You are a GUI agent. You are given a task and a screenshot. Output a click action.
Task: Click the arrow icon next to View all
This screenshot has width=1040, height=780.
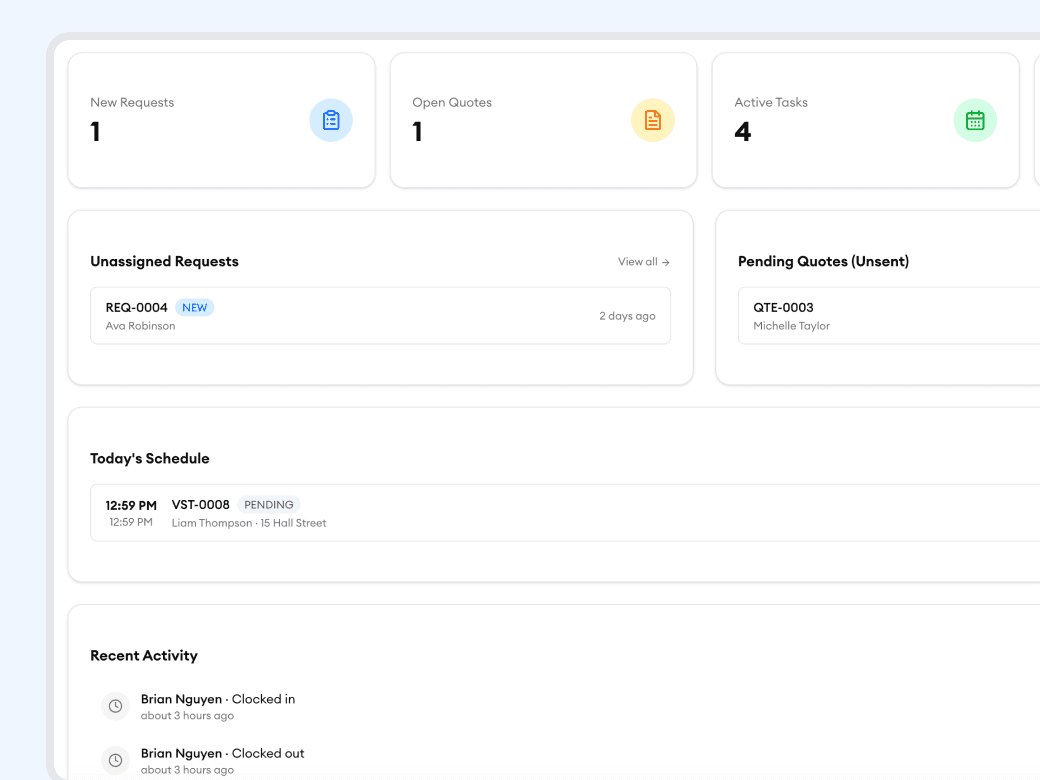point(665,262)
